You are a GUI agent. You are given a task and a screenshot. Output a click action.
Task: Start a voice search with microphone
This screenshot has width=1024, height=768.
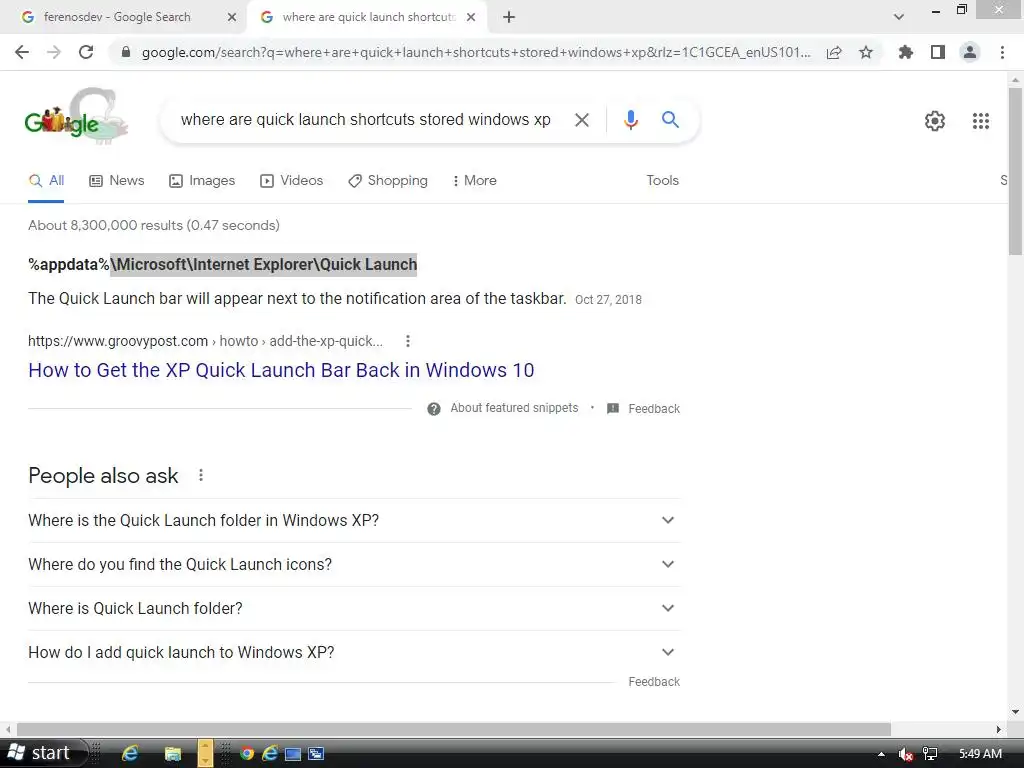[631, 120]
